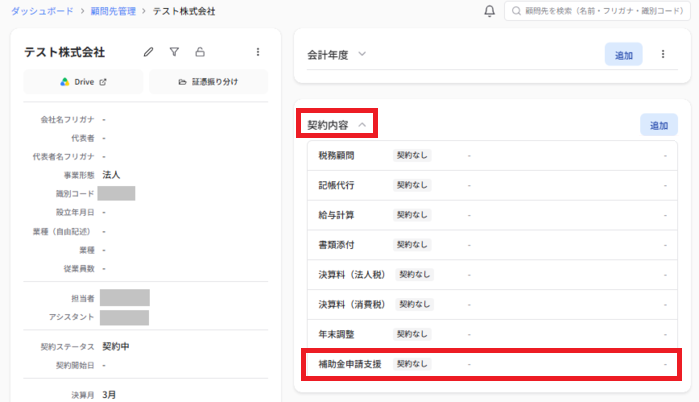
Task: Open the Drive button
Action: 83,82
